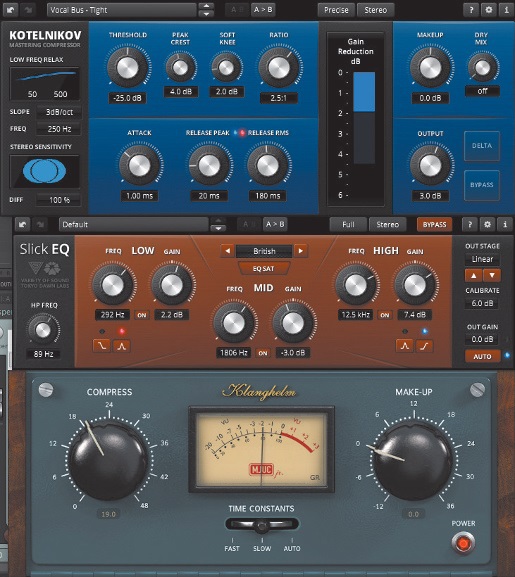515x577 pixels.
Task: Toggle Slick EQ BYPASS button
Action: 434,224
